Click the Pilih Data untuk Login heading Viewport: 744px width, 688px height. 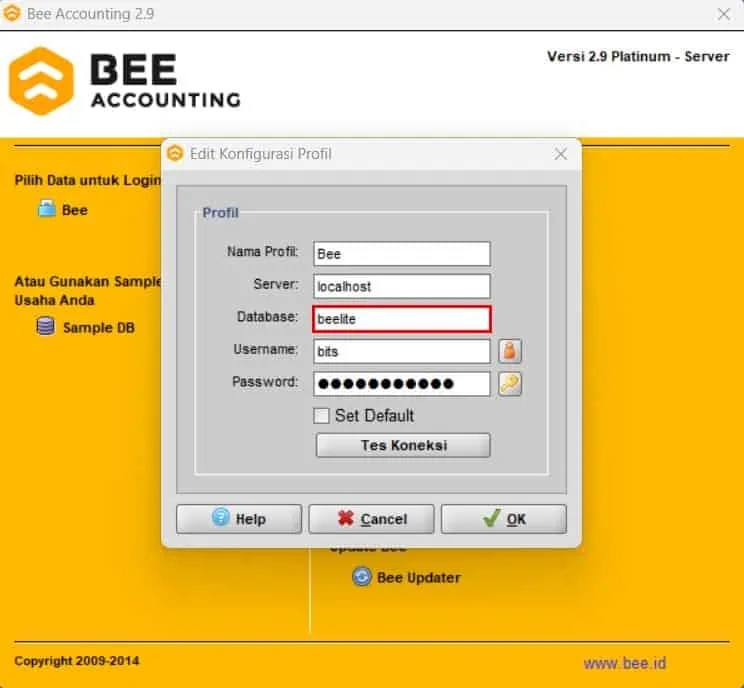pos(88,180)
